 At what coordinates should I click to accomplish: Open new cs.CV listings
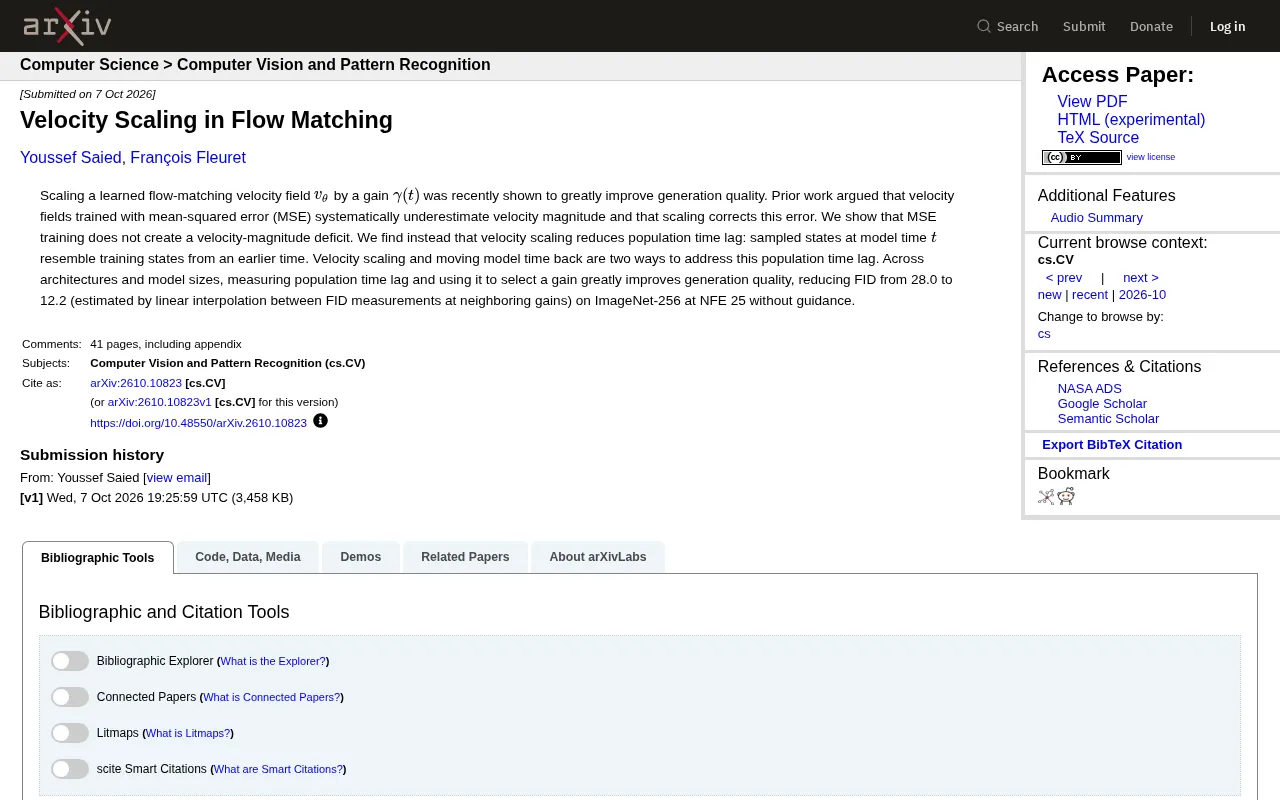tap(1049, 295)
